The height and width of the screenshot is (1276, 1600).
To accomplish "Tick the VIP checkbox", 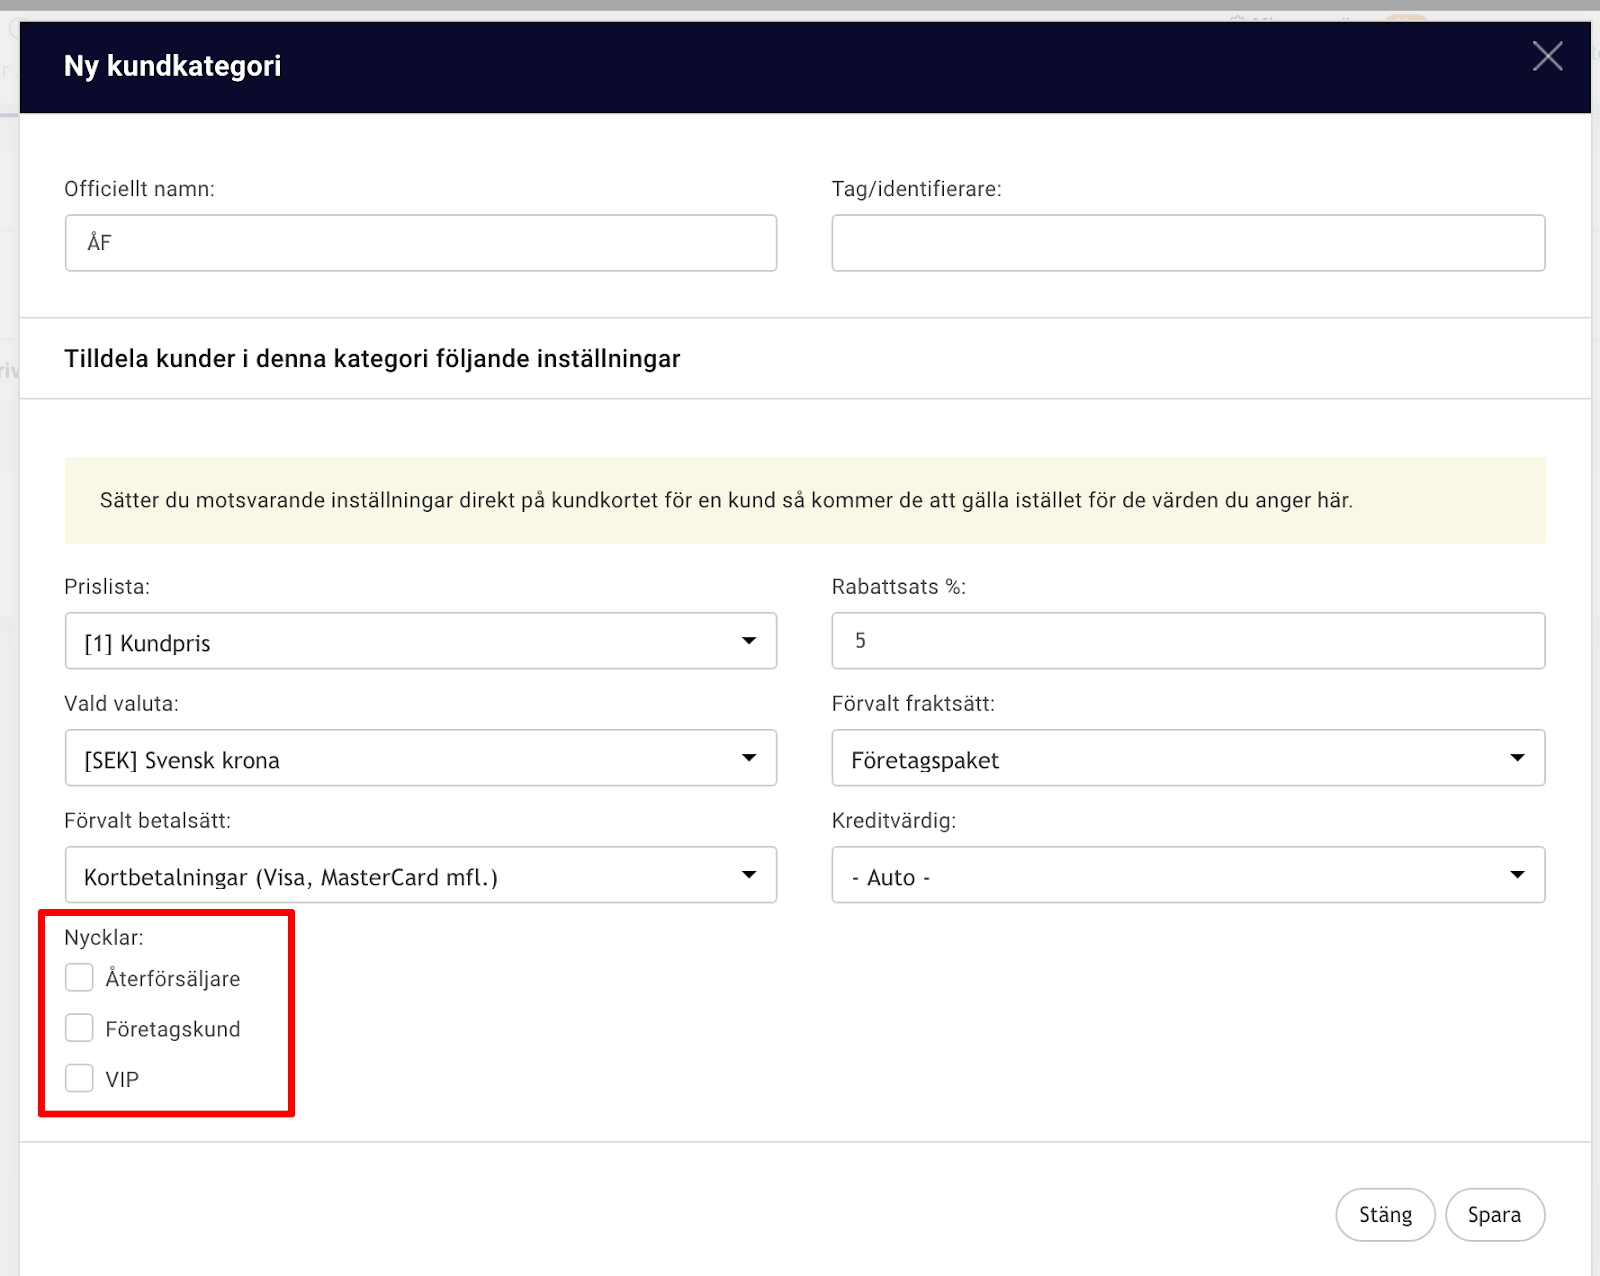I will tap(79, 1078).
